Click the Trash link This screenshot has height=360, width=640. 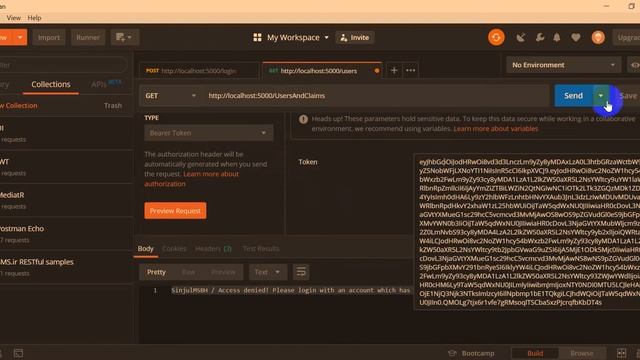[x=113, y=106]
